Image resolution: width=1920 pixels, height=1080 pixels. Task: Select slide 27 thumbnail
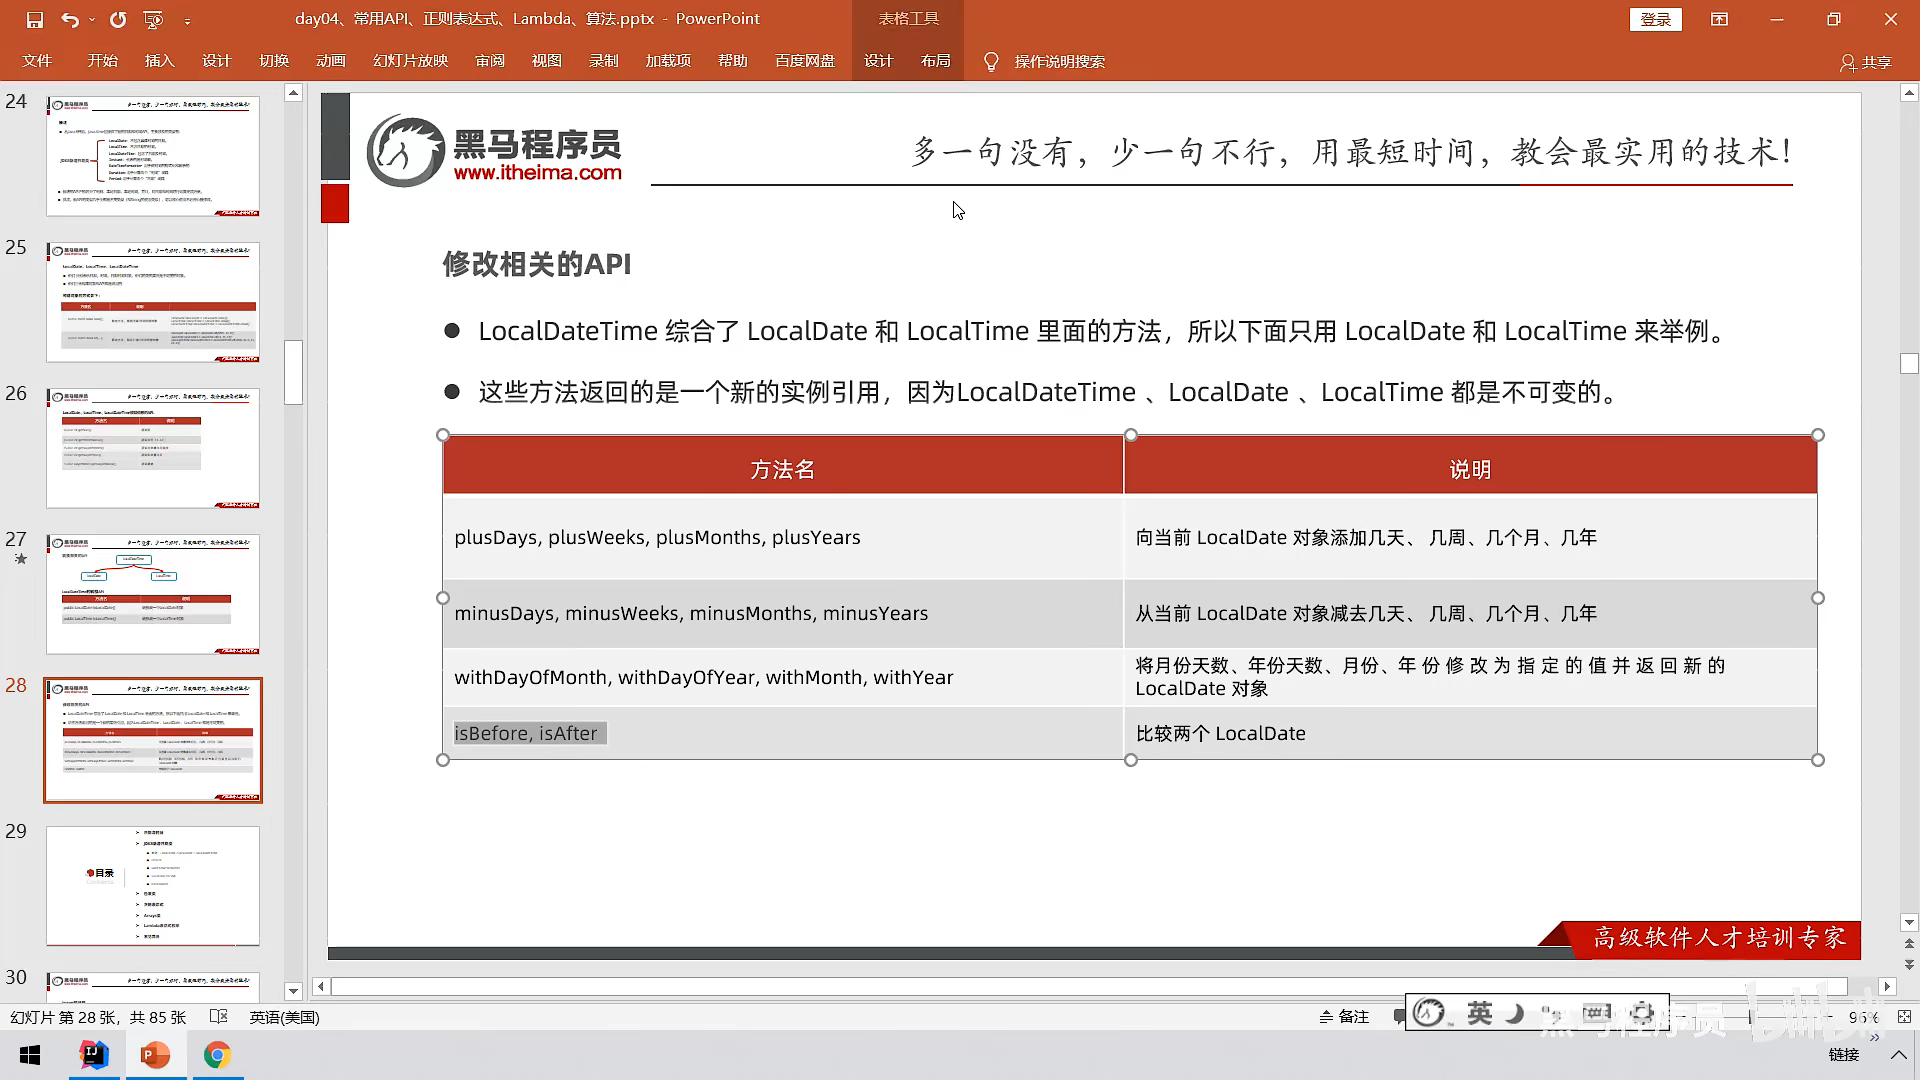(x=153, y=594)
